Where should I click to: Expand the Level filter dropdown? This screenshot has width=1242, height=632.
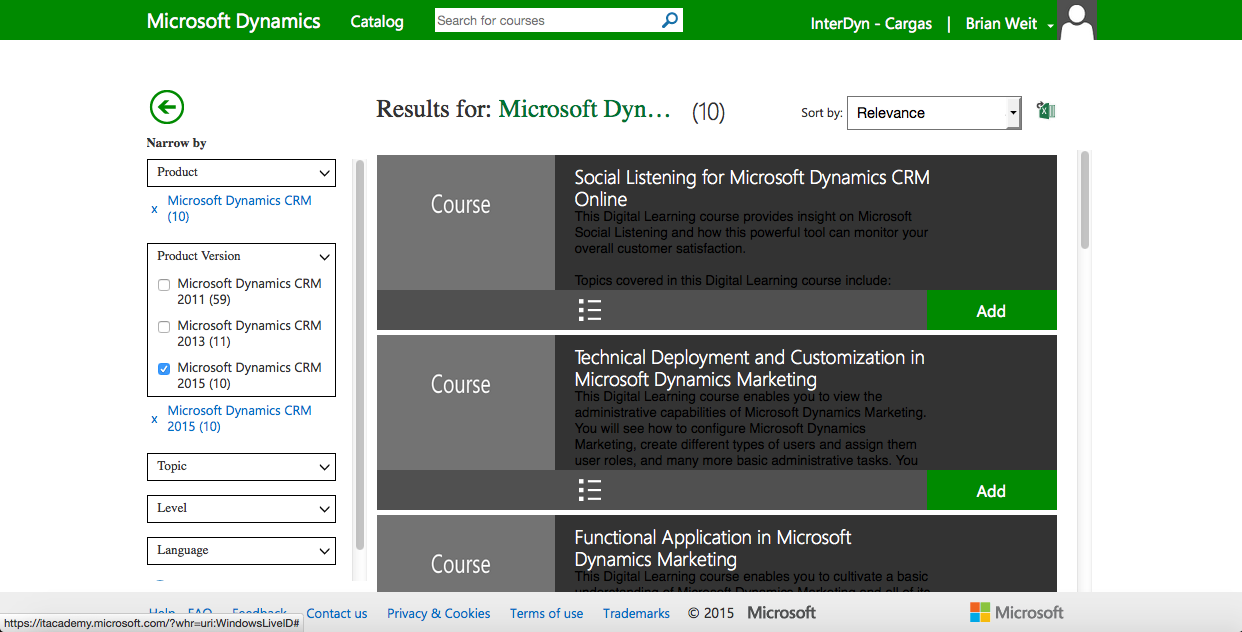[x=241, y=508]
